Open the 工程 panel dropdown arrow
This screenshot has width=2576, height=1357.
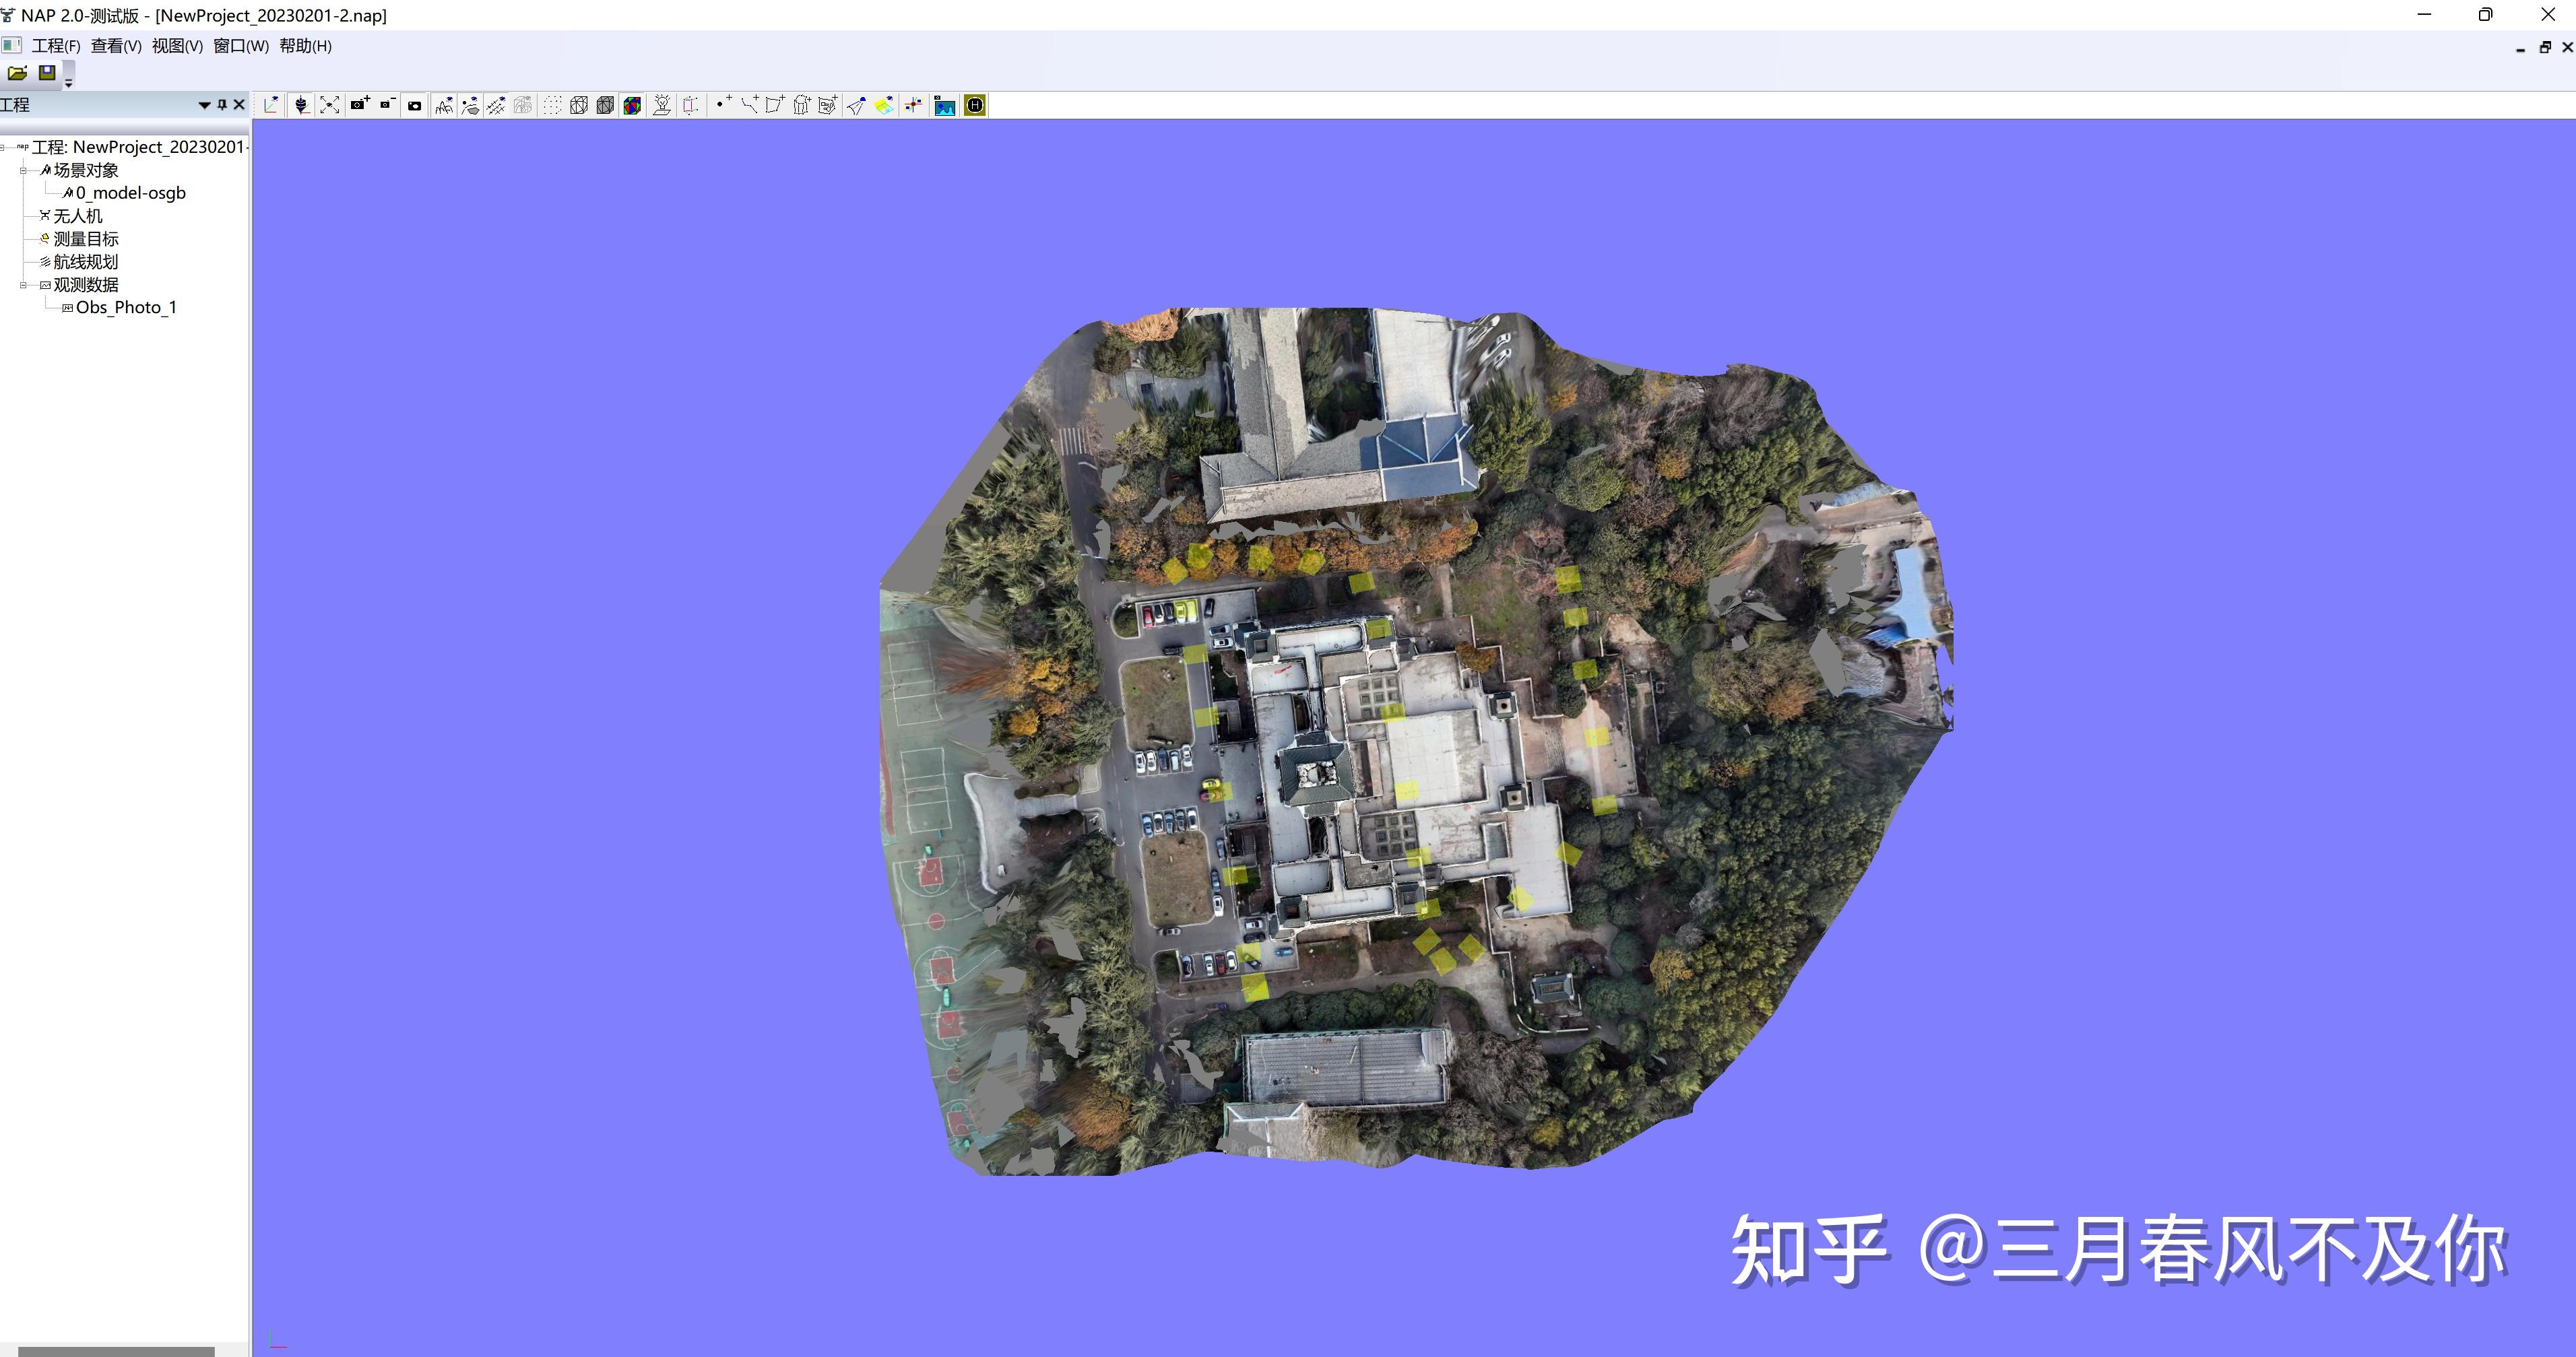point(204,105)
